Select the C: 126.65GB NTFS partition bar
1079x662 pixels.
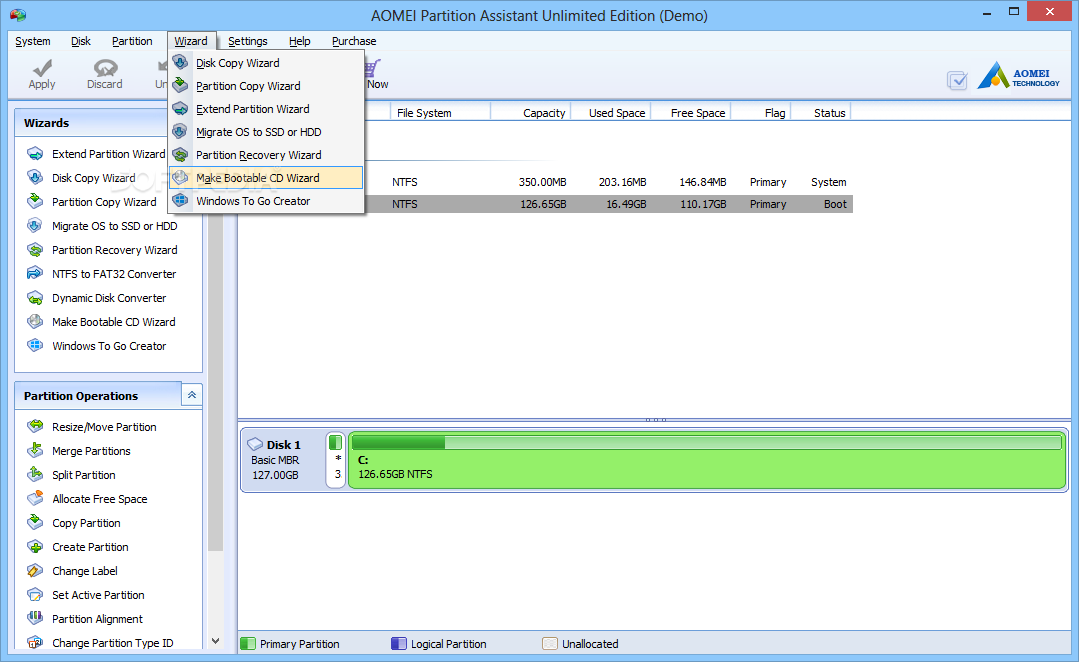(707, 460)
